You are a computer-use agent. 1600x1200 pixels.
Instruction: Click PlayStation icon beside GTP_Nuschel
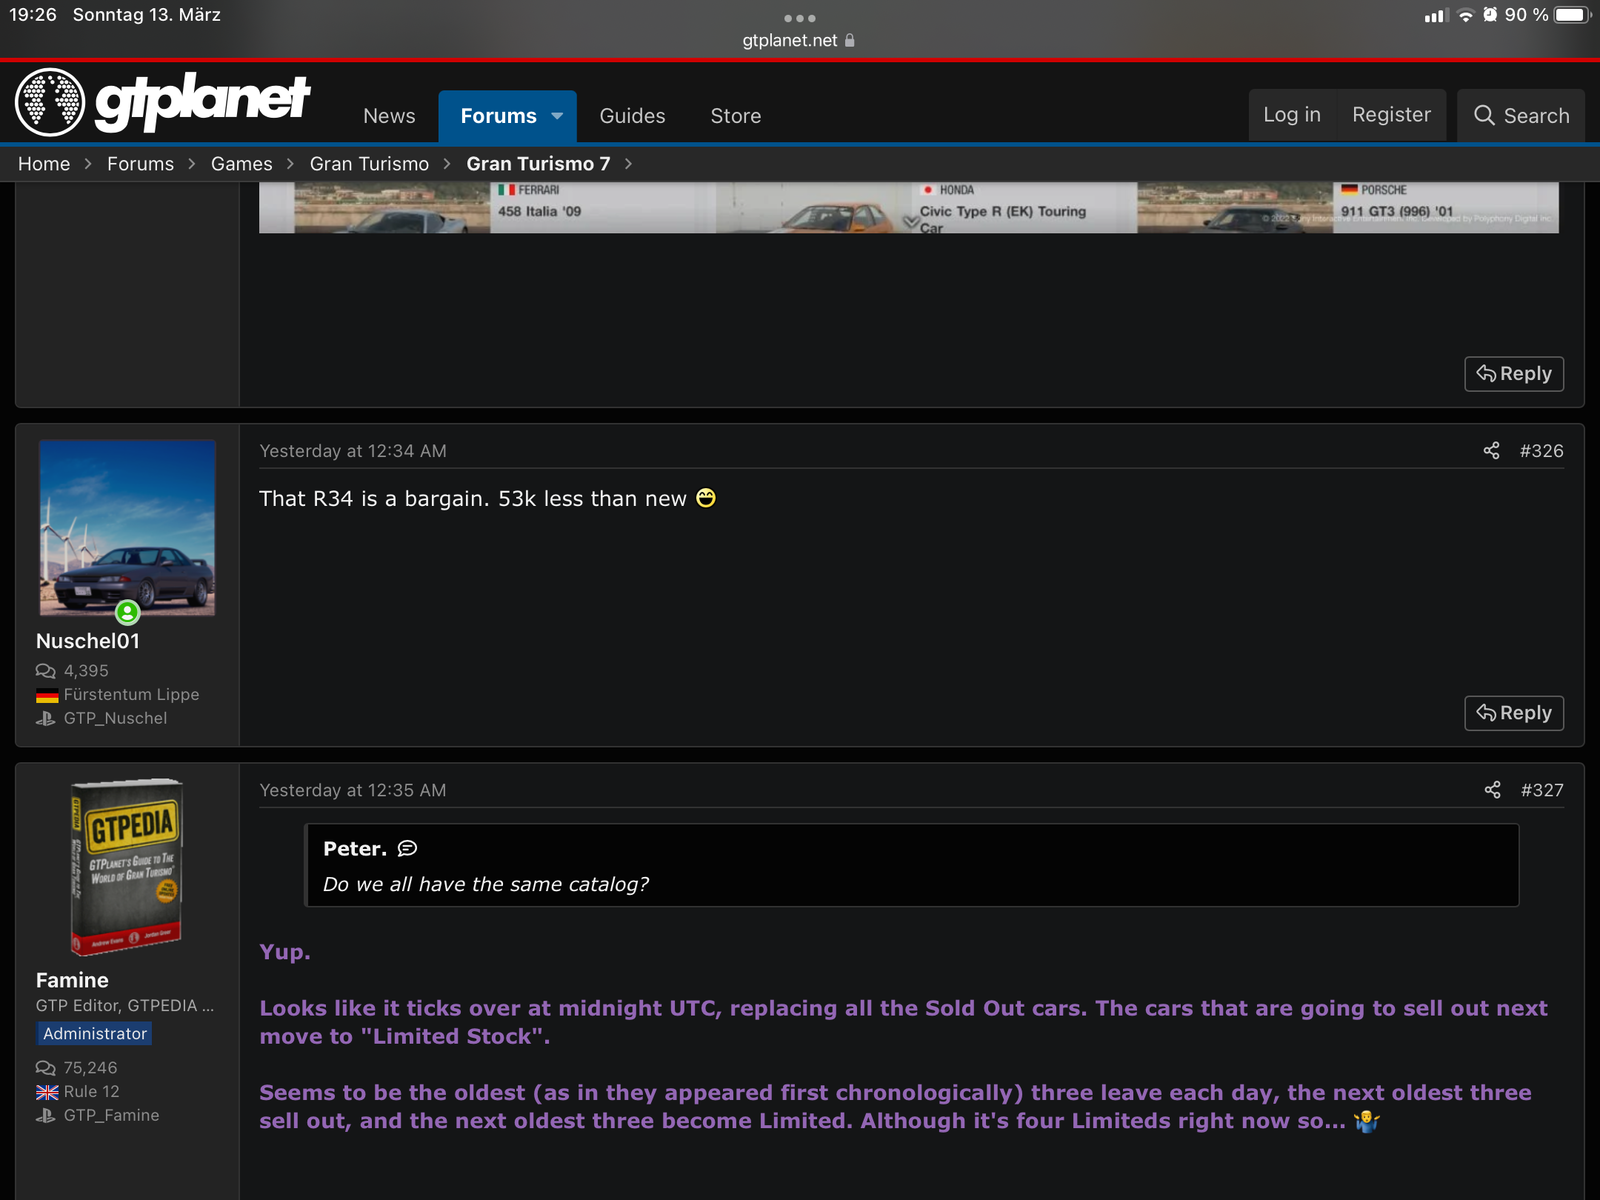(46, 718)
